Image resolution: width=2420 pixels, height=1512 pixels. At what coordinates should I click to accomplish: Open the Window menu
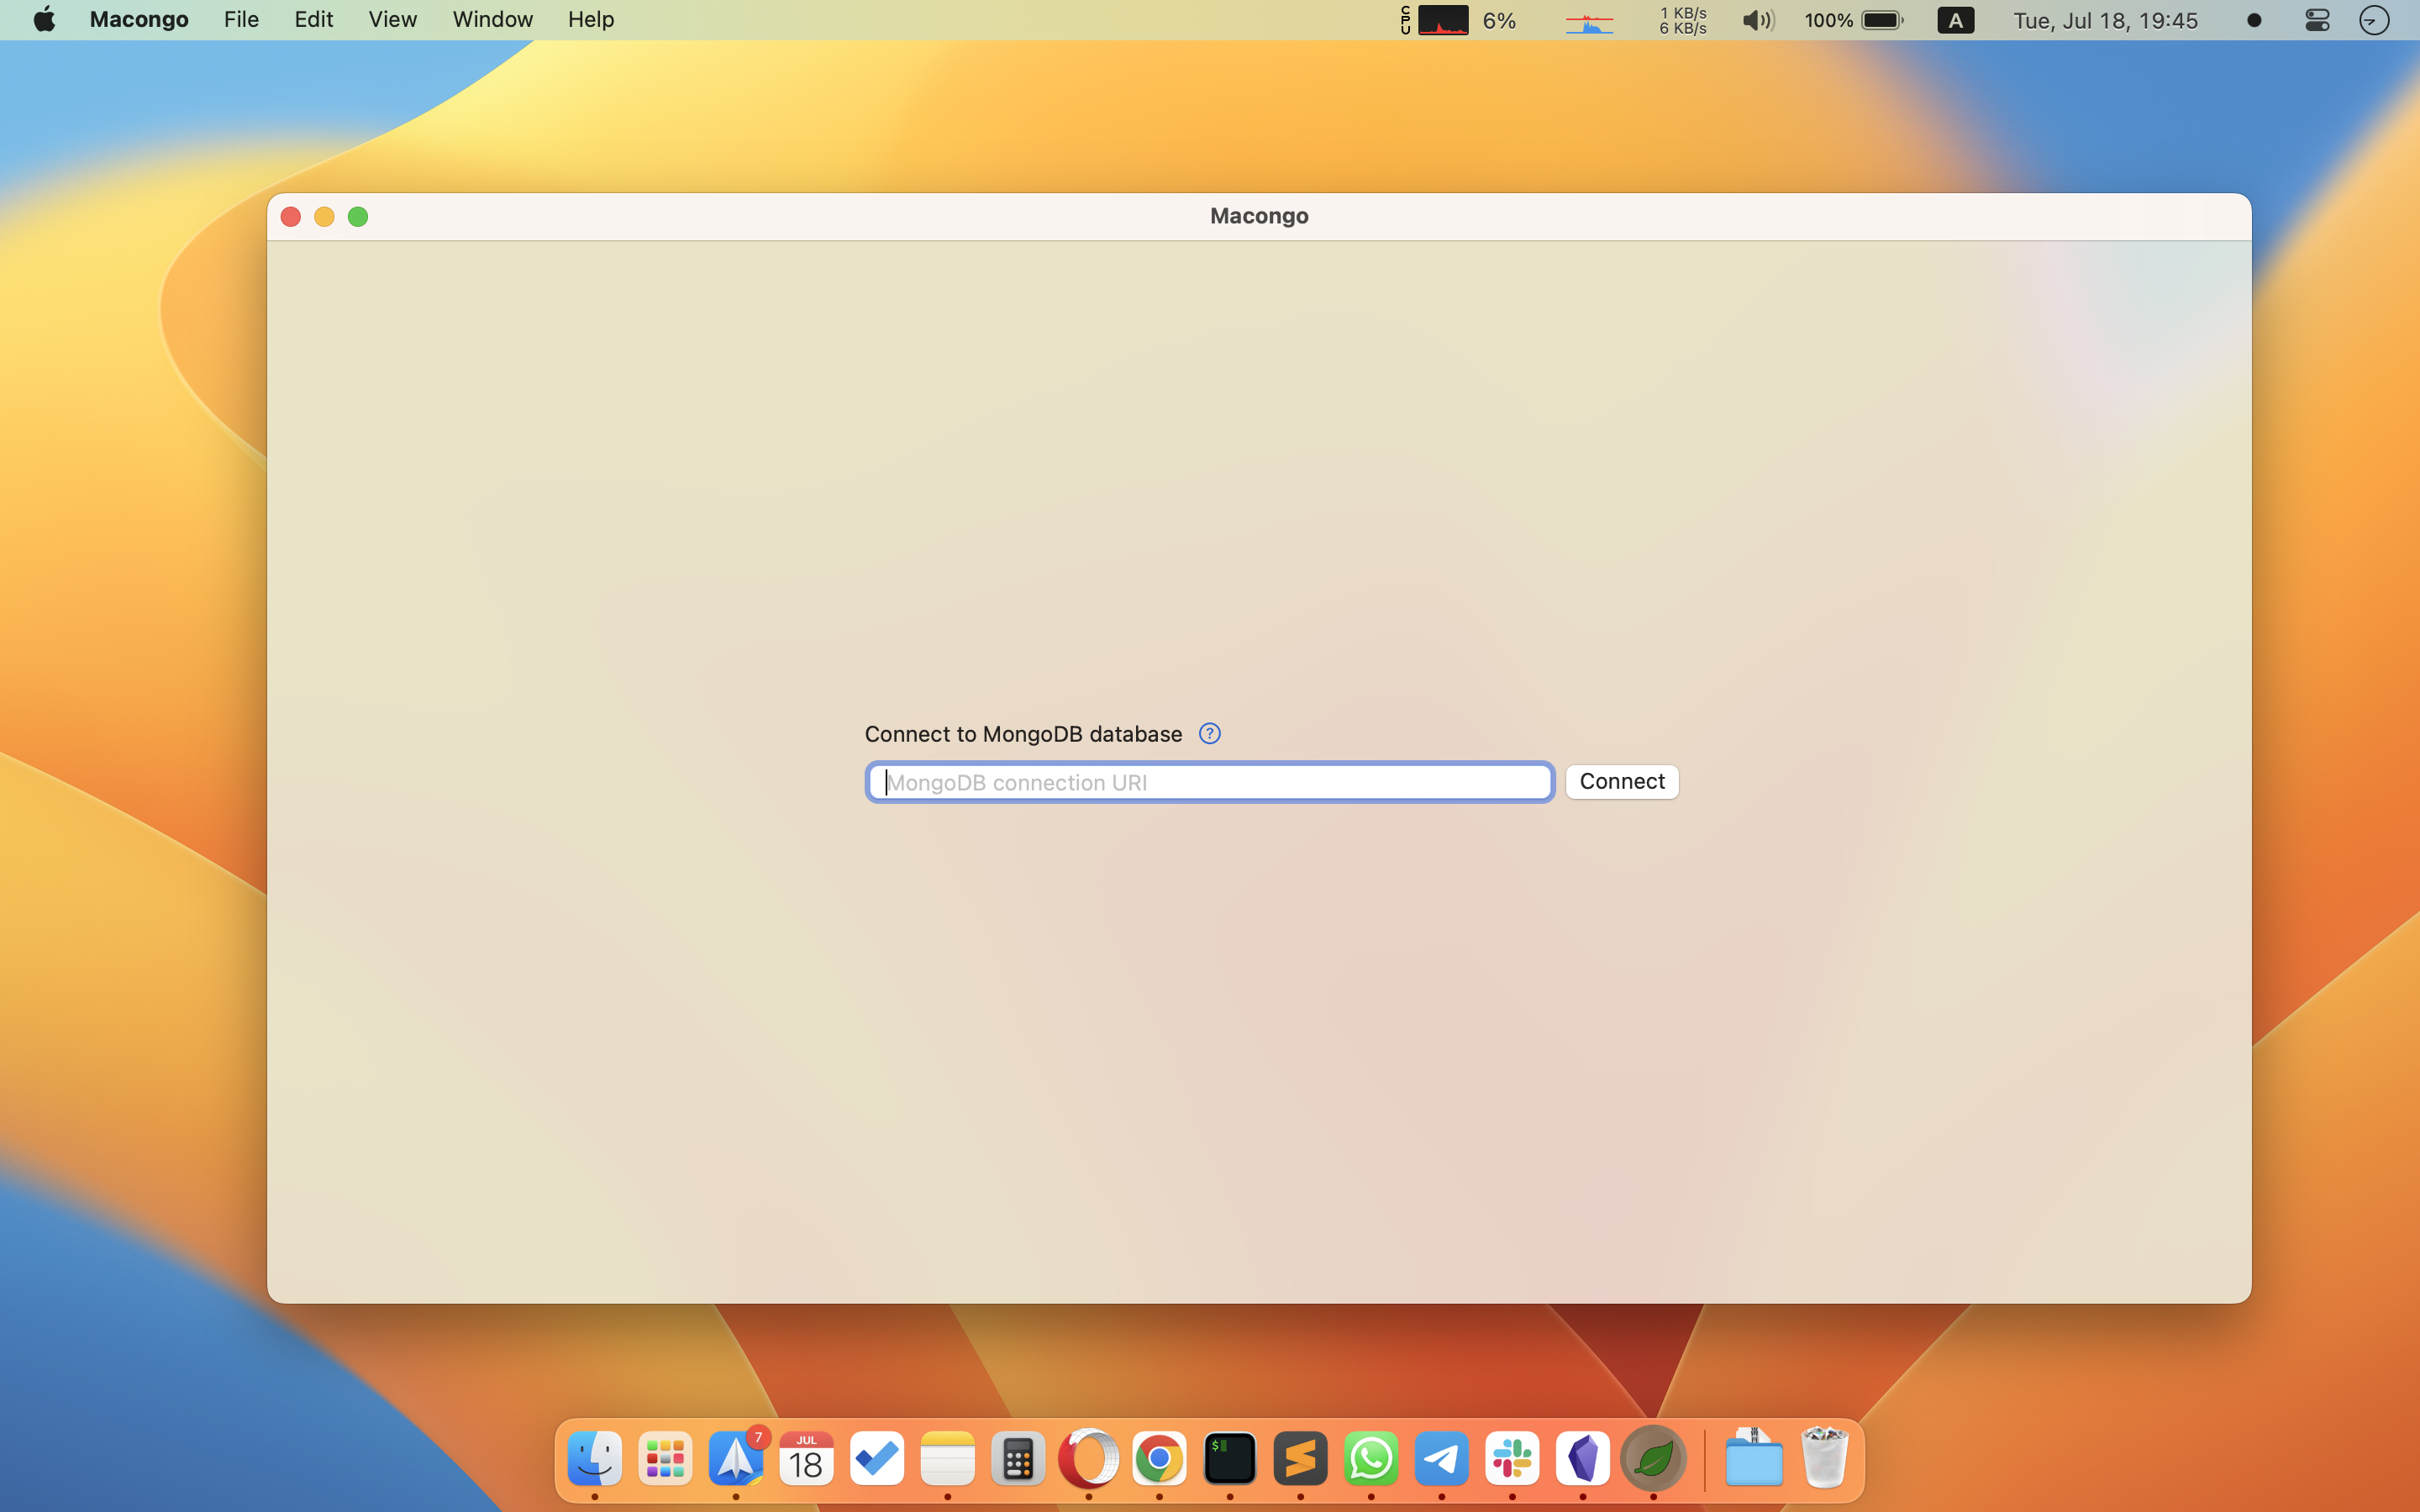pyautogui.click(x=492, y=20)
